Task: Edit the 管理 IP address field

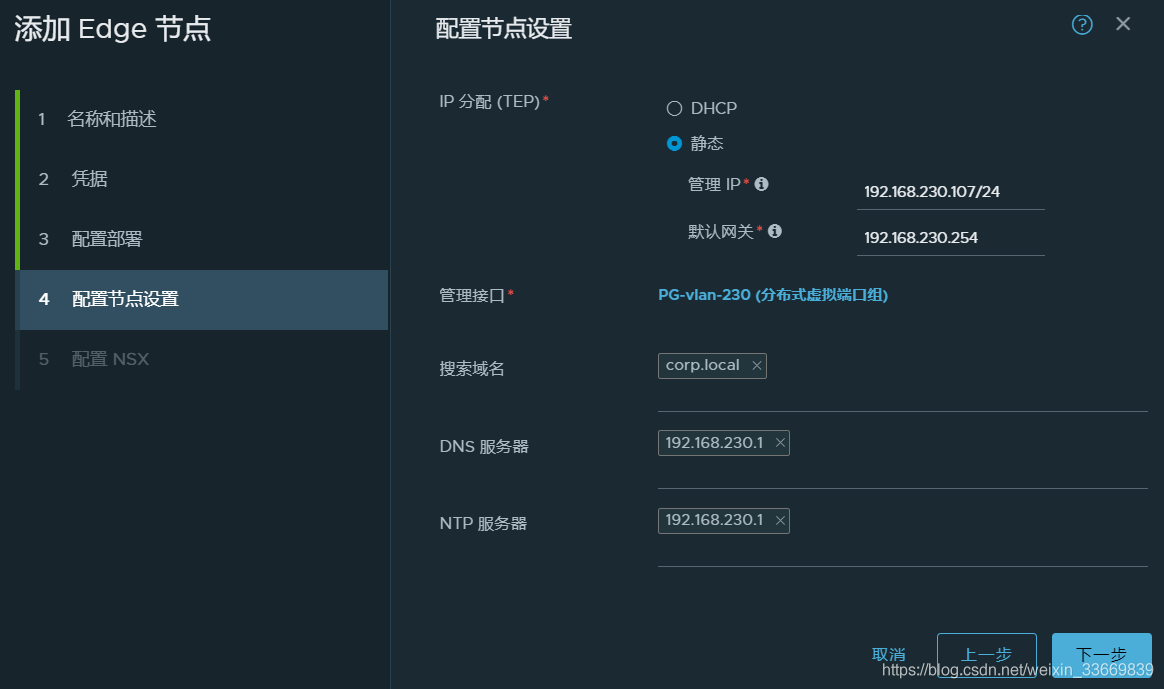Action: pyautogui.click(x=950, y=191)
